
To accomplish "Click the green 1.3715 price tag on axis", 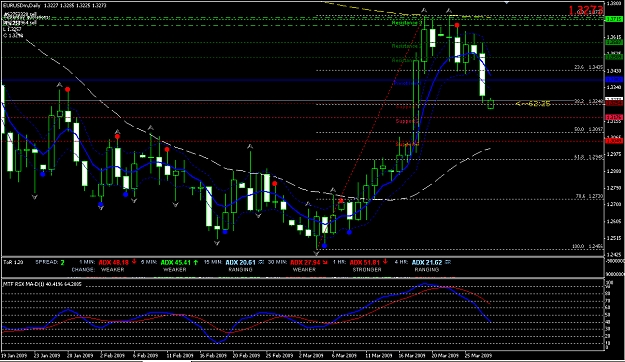I will [614, 19].
